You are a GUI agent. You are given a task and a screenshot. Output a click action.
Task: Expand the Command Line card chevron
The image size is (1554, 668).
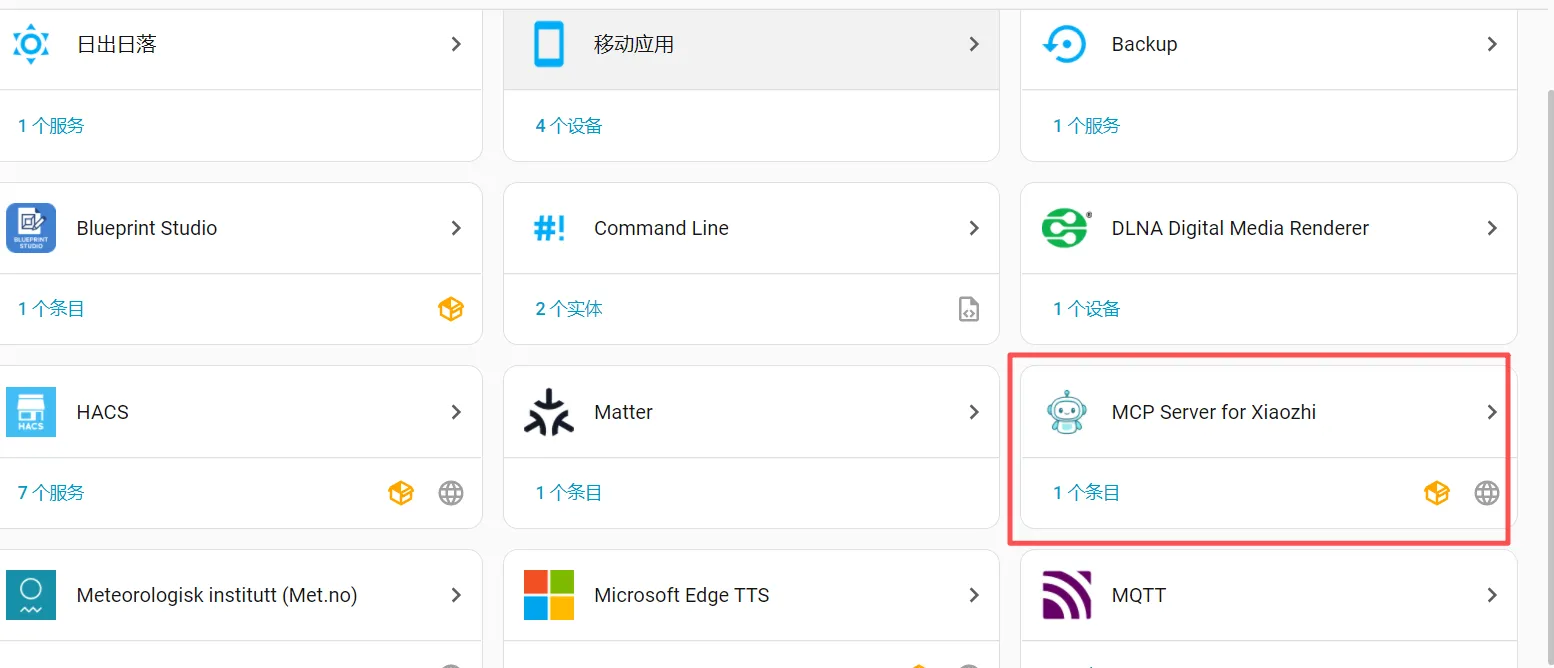[974, 228]
